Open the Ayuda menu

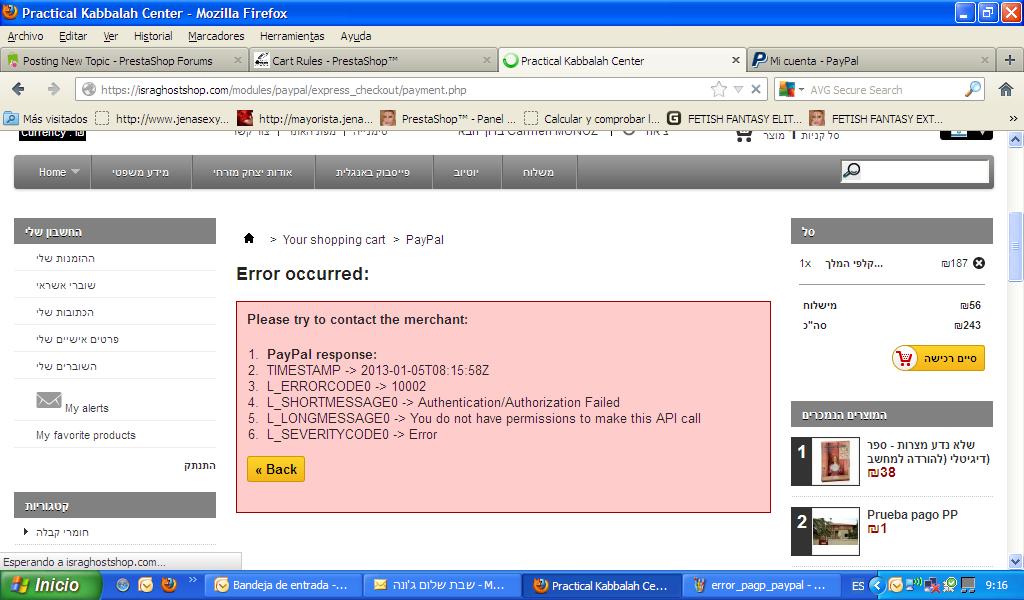coord(355,36)
